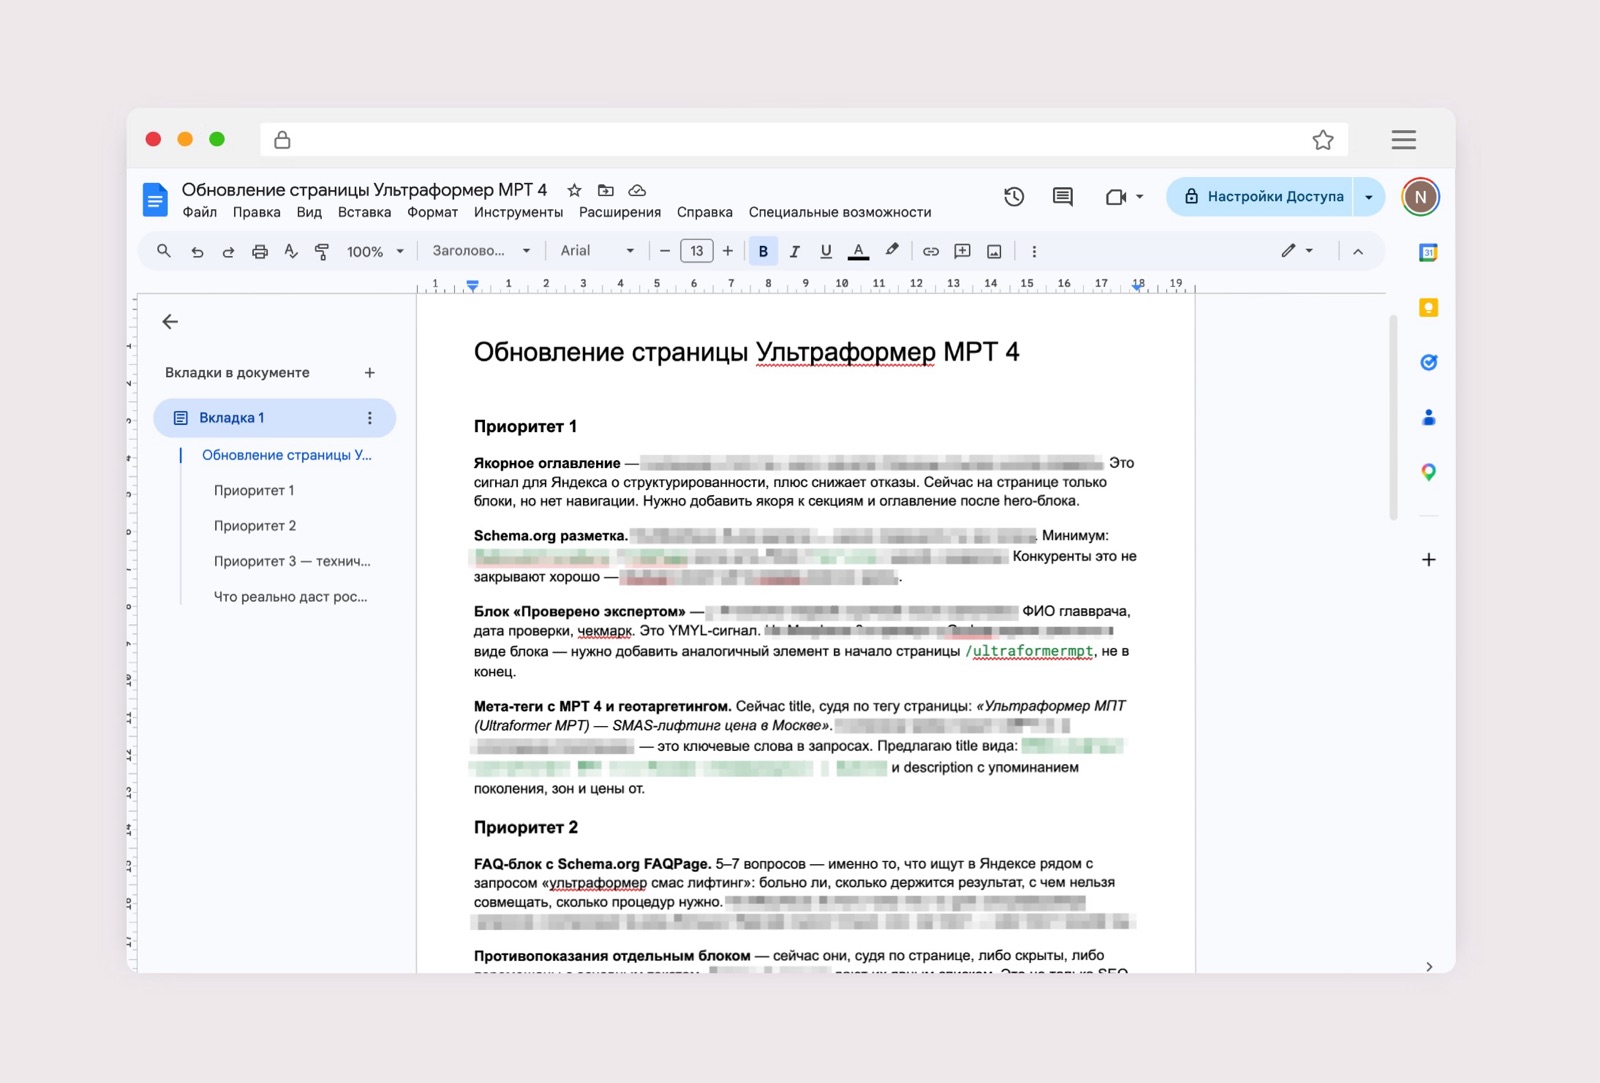
Task: Jump to Приоритет 2 in the outline
Action: tap(255, 526)
